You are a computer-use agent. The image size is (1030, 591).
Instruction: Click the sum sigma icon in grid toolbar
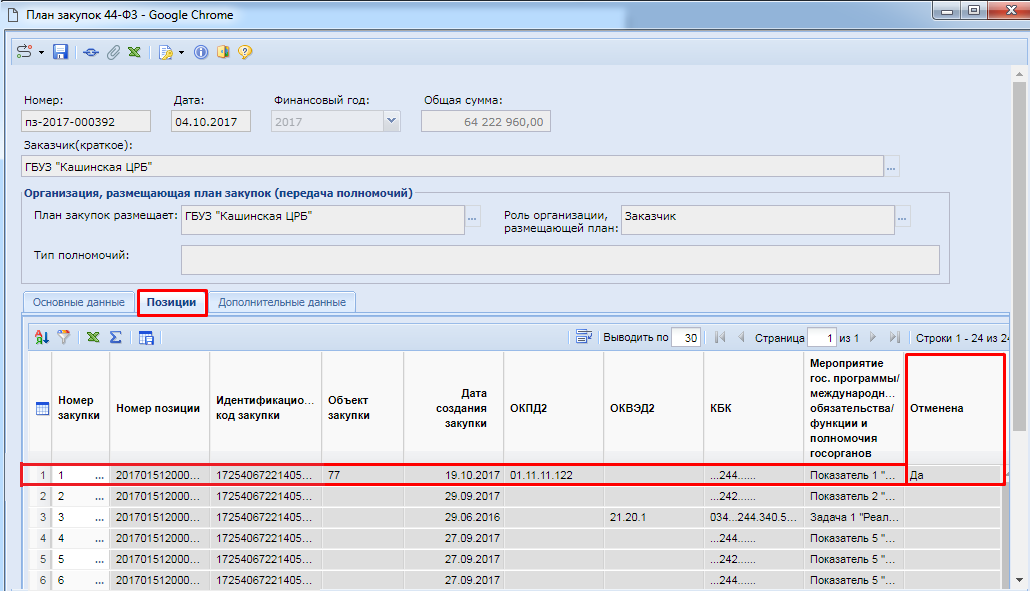[115, 337]
